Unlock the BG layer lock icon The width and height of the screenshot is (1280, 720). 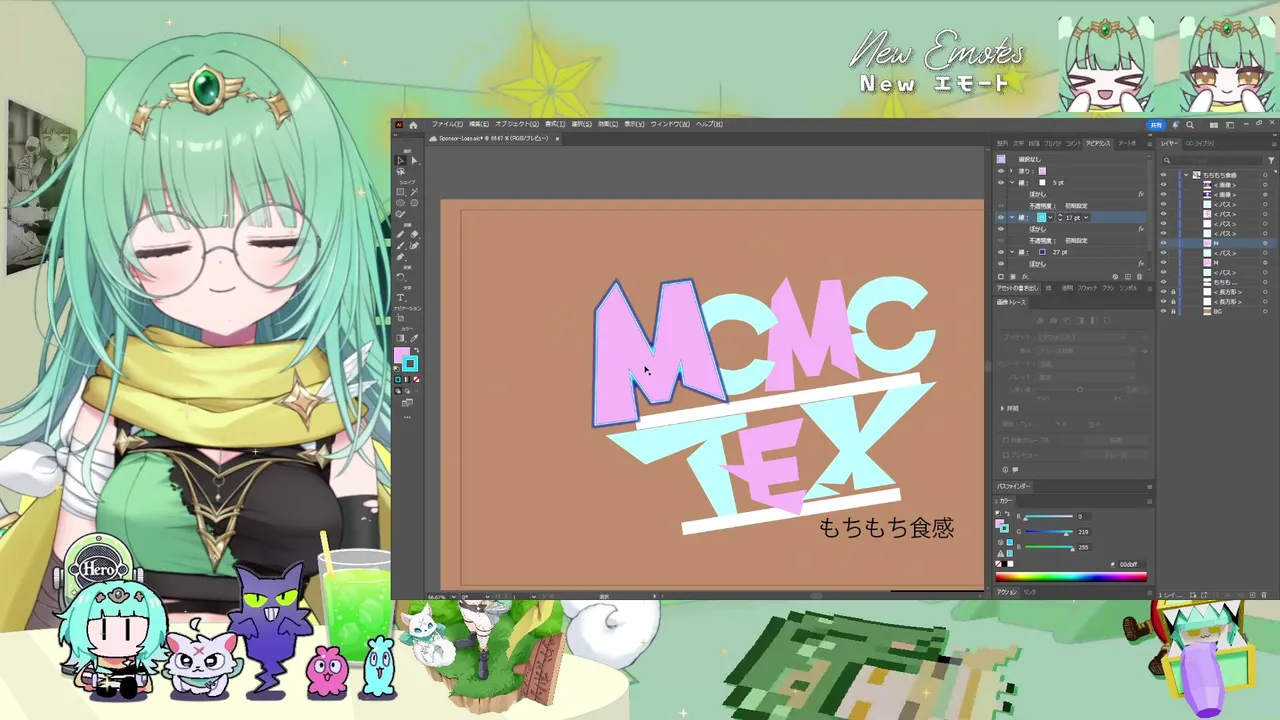[1174, 311]
